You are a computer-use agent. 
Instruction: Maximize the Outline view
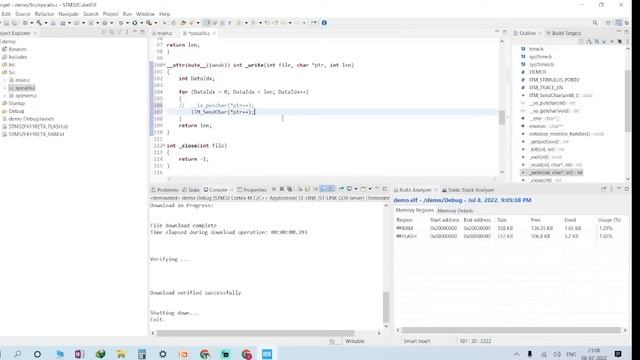click(627, 32)
